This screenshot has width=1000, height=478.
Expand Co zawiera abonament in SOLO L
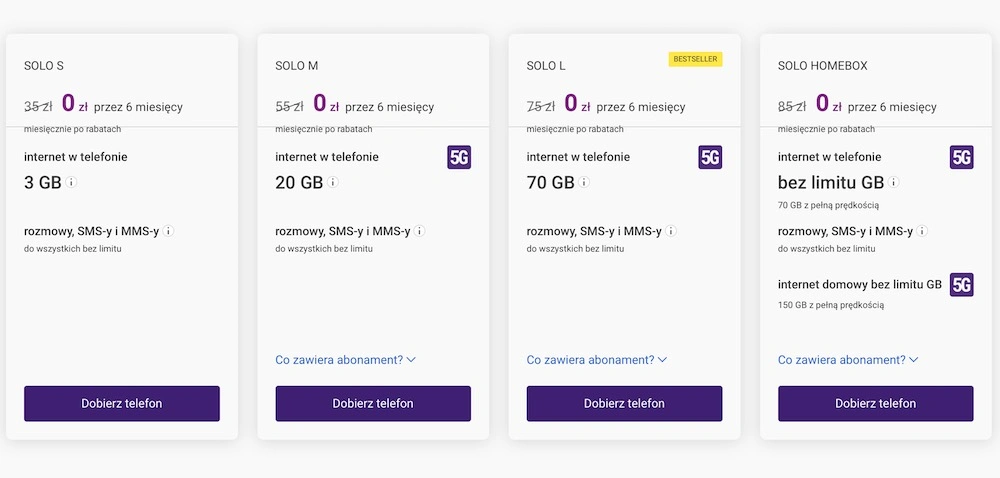pyautogui.click(x=597, y=360)
